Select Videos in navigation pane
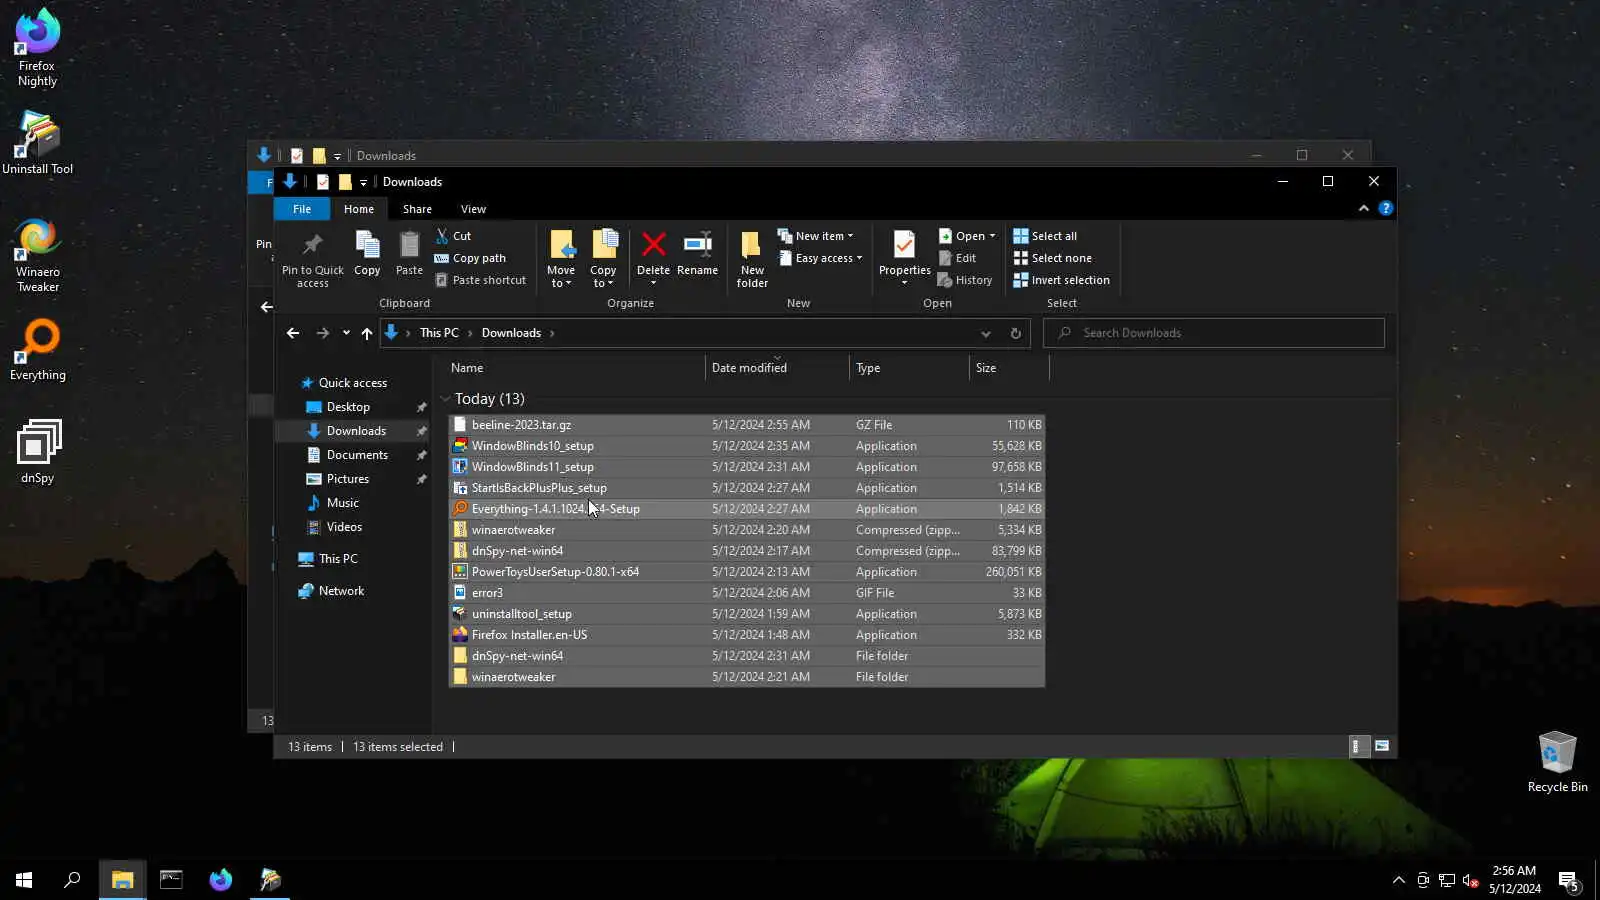This screenshot has height=900, width=1600. coord(344,527)
